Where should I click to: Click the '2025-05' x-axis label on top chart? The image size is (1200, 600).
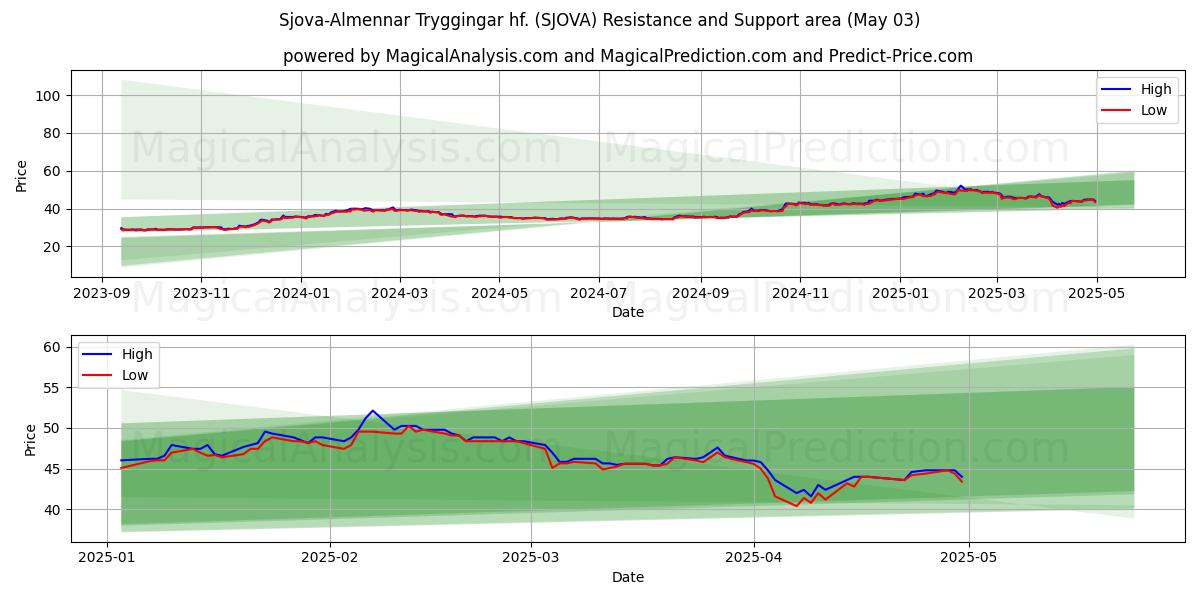(1096, 294)
